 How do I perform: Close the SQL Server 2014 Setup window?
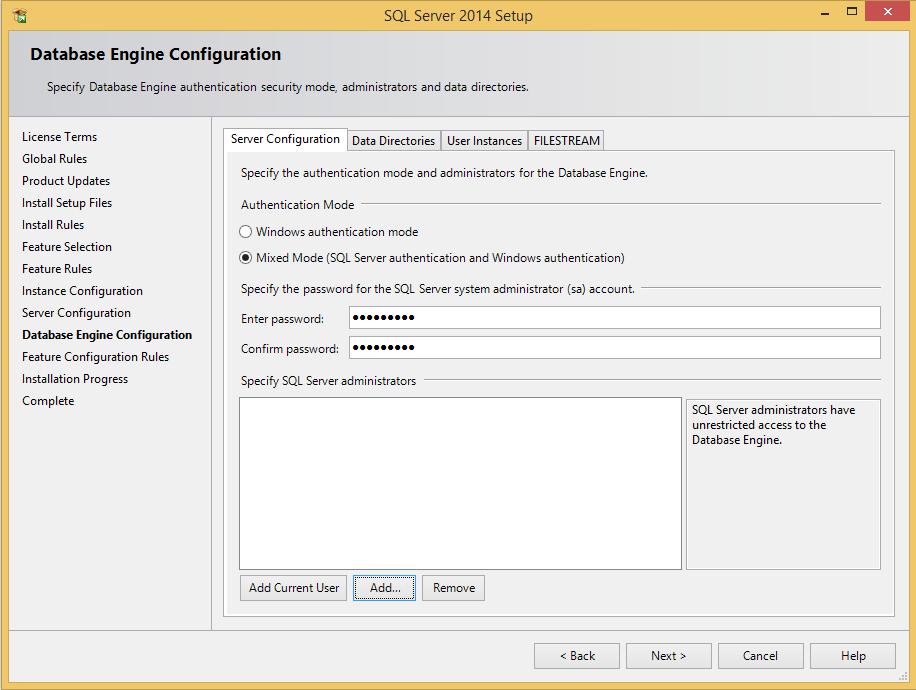(x=888, y=12)
